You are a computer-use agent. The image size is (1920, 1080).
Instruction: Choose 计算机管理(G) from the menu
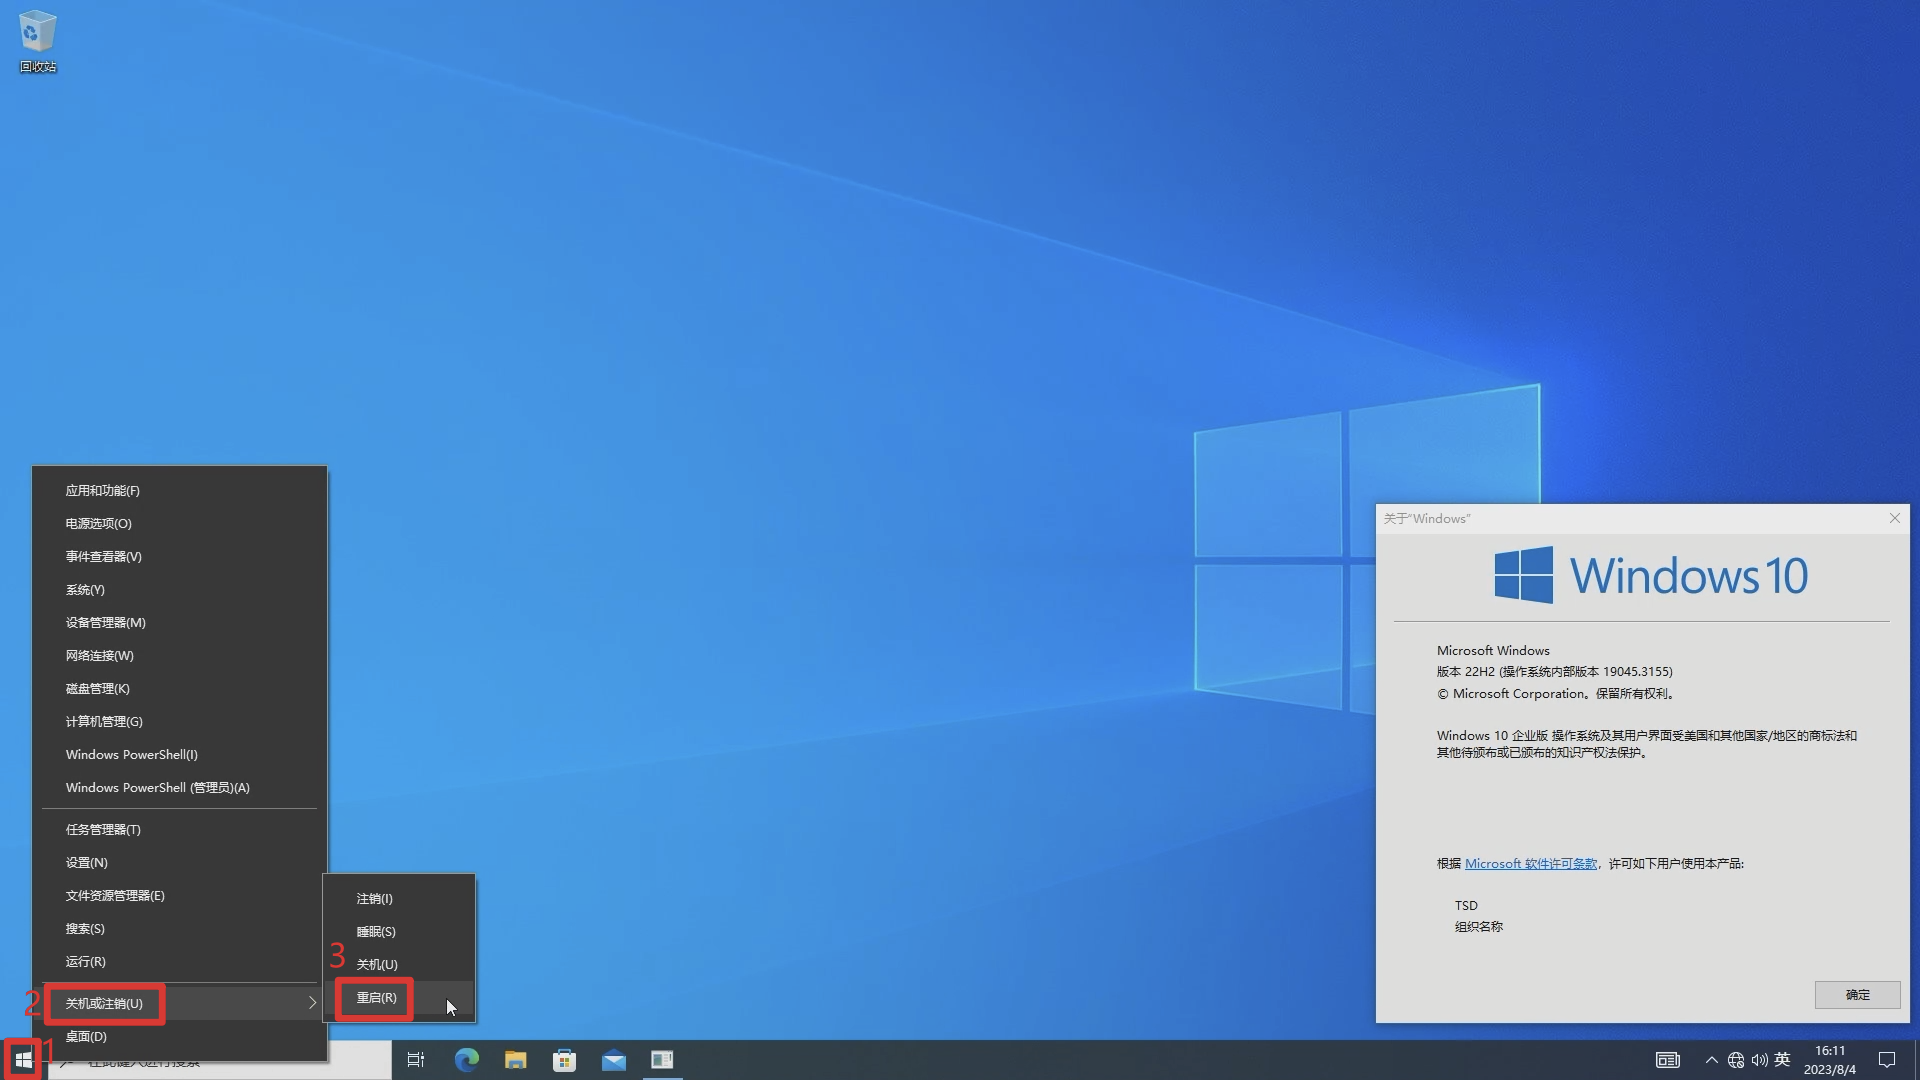180,722
